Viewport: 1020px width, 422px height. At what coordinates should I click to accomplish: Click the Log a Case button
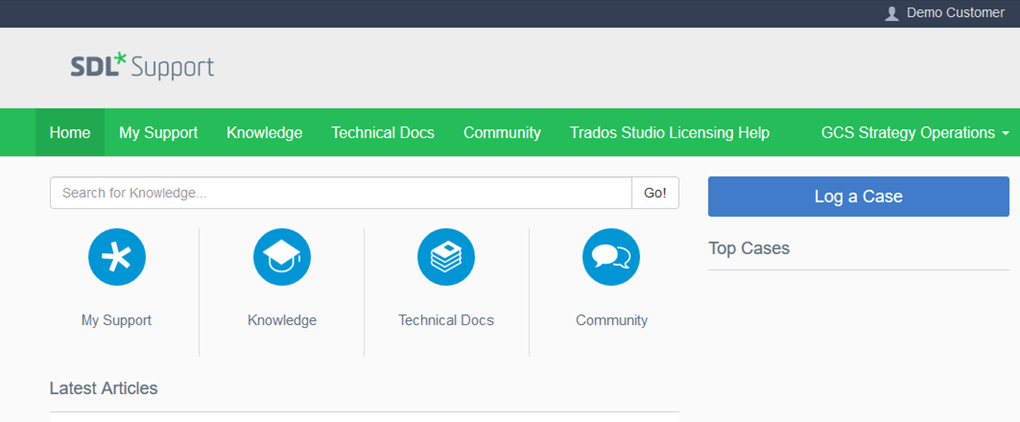pos(859,196)
